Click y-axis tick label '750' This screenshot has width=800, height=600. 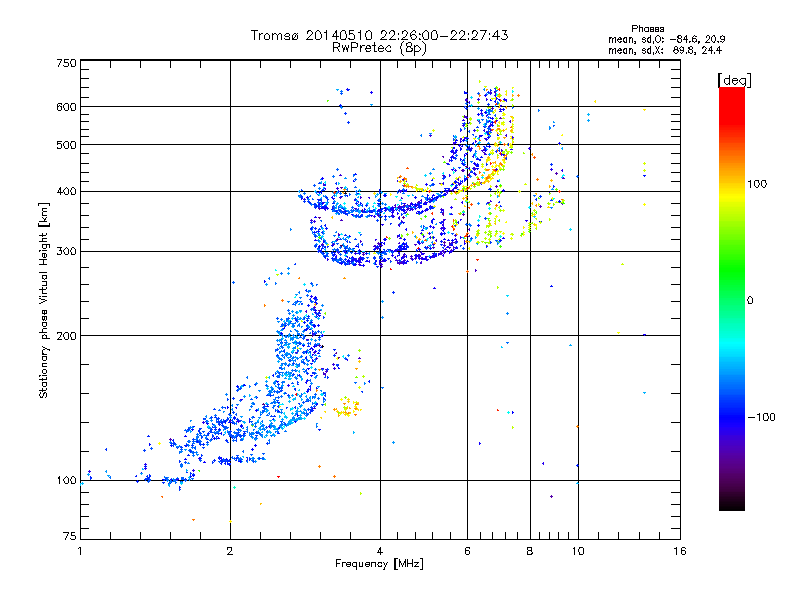click(x=66, y=63)
